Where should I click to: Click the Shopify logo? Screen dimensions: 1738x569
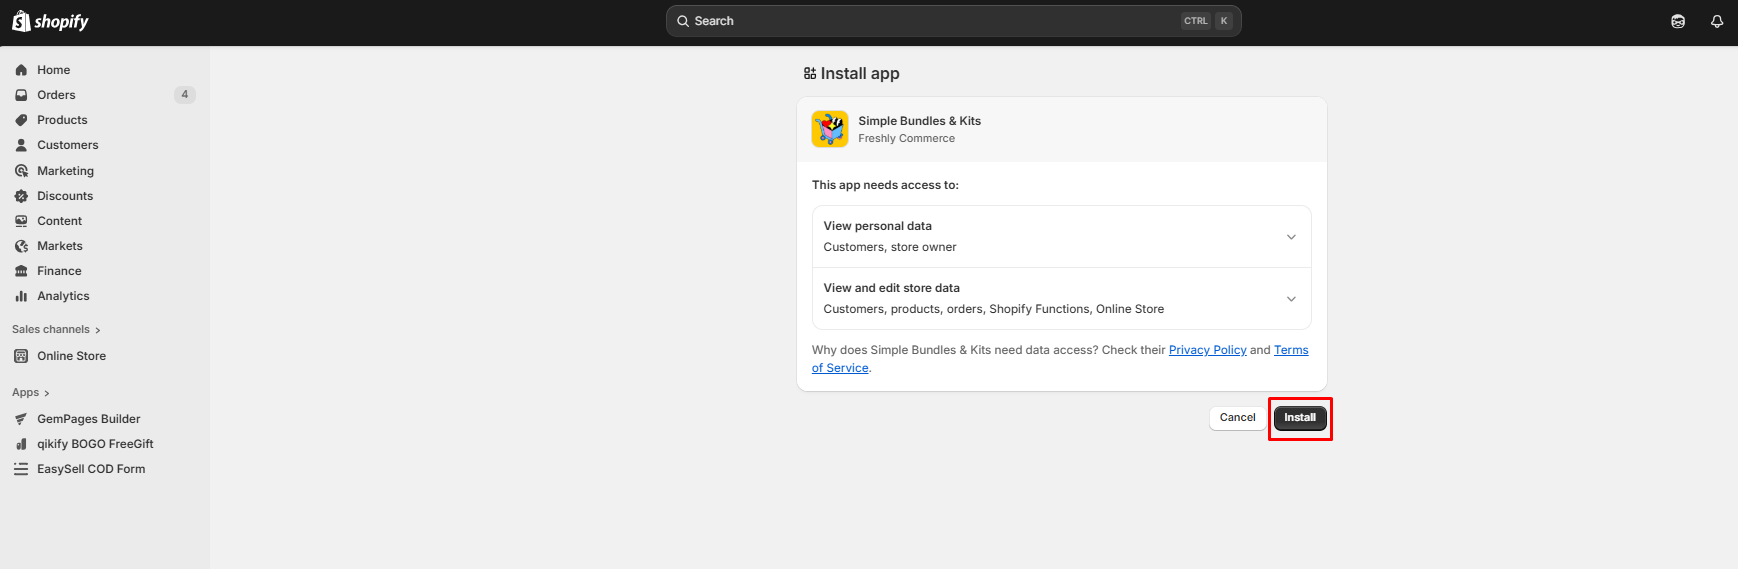click(x=50, y=21)
